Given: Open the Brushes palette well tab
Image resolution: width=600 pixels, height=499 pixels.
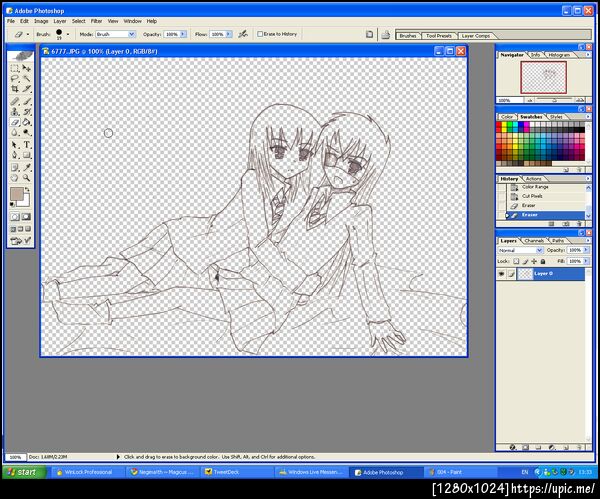Looking at the screenshot, I should [x=408, y=36].
